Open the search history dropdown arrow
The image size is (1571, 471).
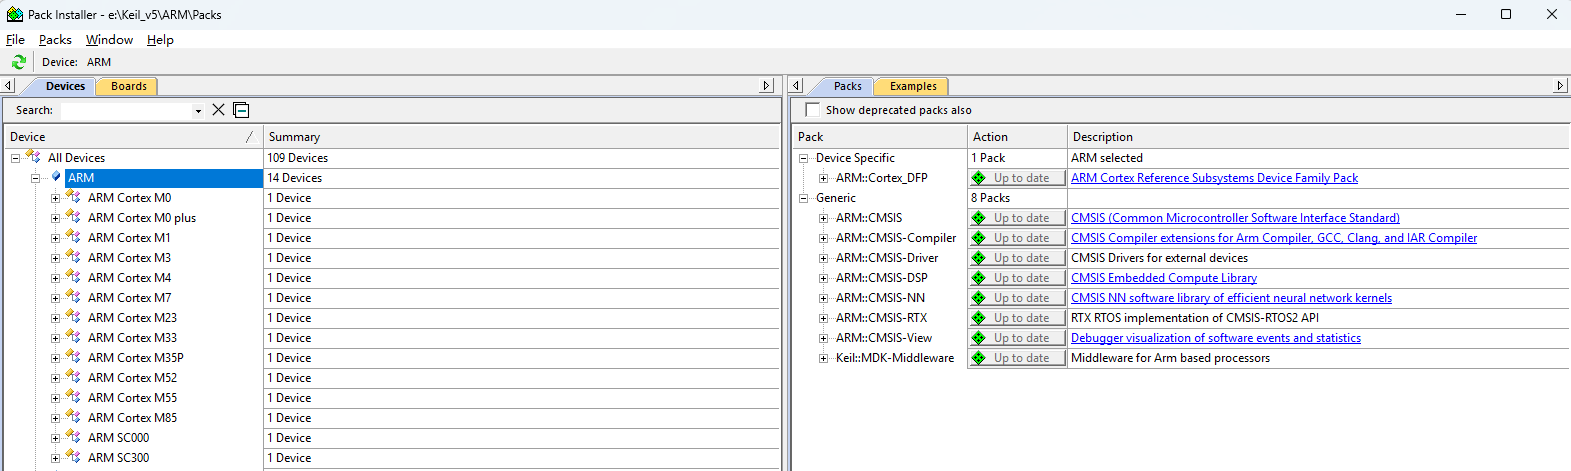(198, 111)
